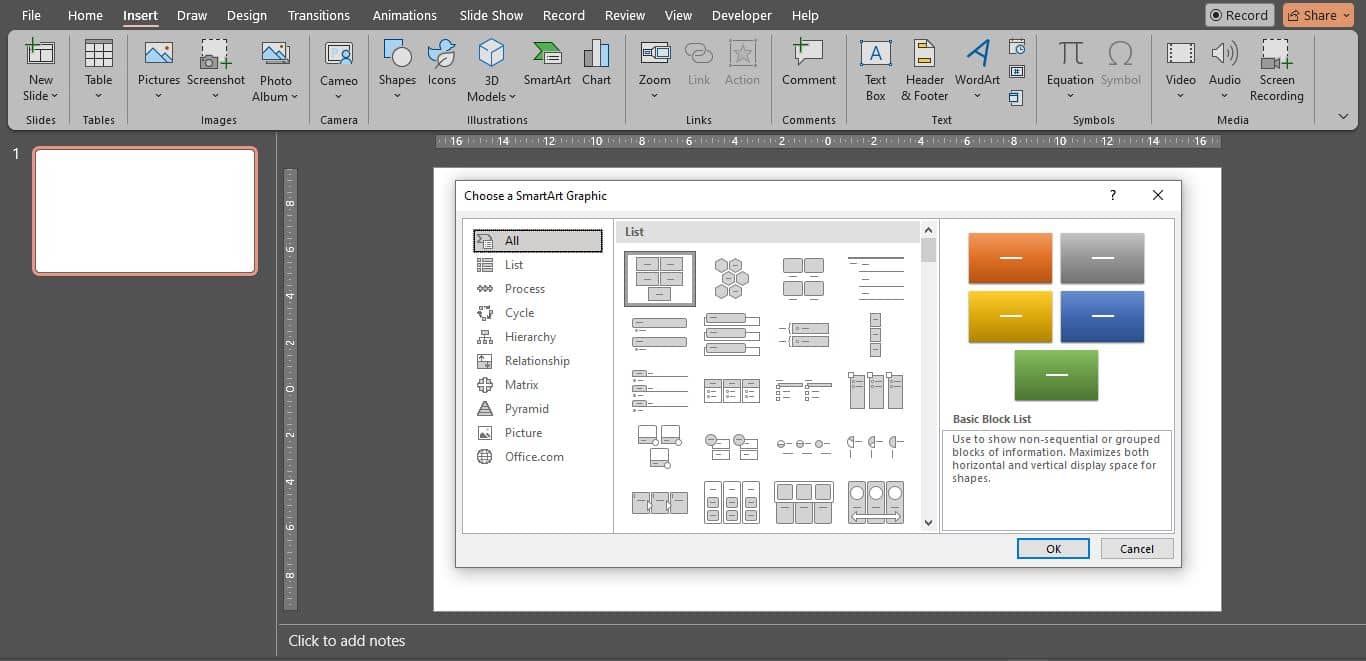Choose the hexagon cluster SmartArt layout
Image resolution: width=1366 pixels, height=661 pixels.
(x=731, y=277)
